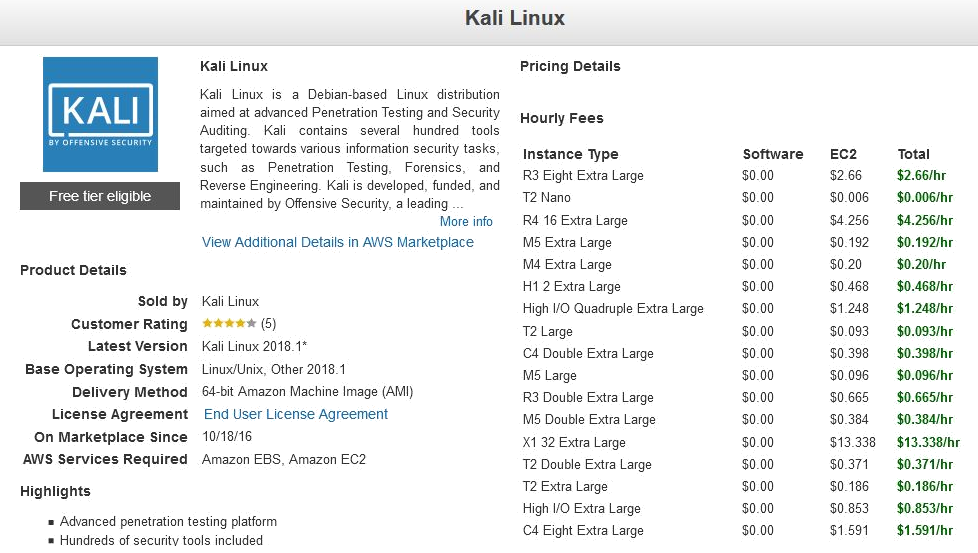978x553 pixels.
Task: Click the Total column header
Action: click(913, 154)
